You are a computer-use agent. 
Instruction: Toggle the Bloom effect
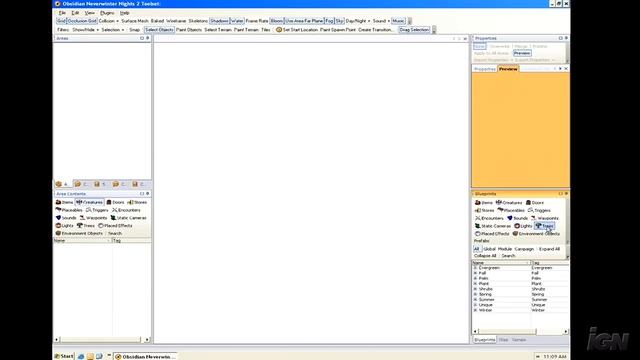click(276, 21)
